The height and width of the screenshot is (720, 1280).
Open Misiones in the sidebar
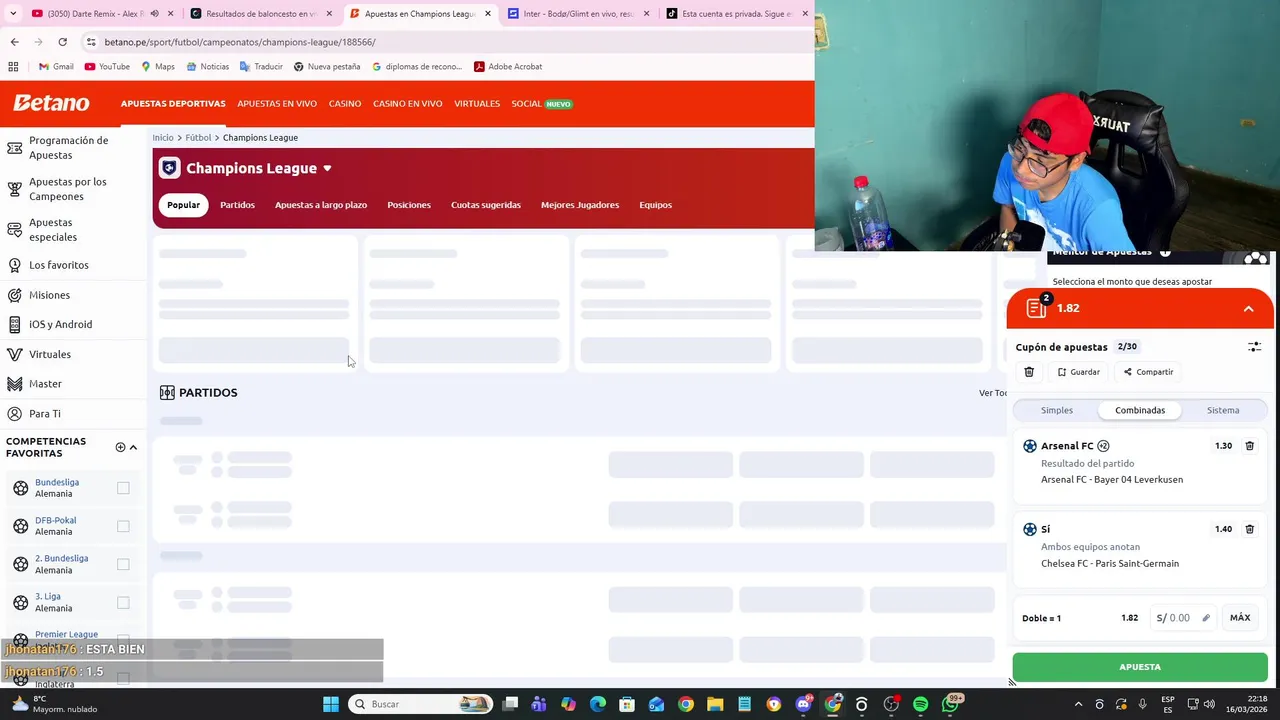[50, 295]
